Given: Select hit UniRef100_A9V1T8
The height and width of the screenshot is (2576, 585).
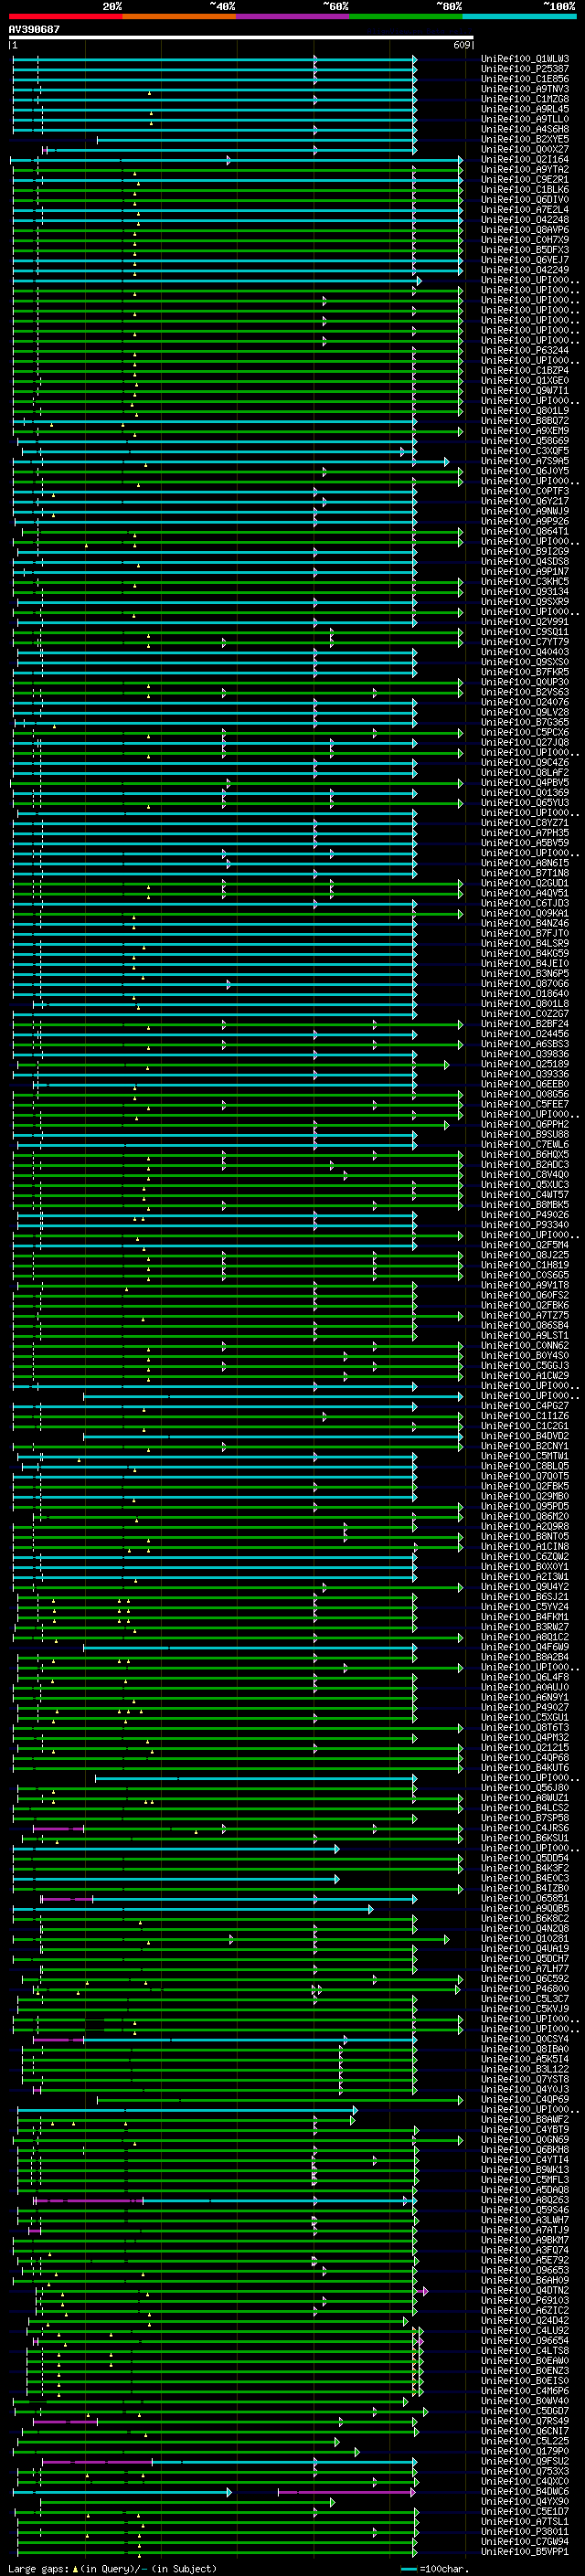Looking at the screenshot, I should pos(524,1285).
